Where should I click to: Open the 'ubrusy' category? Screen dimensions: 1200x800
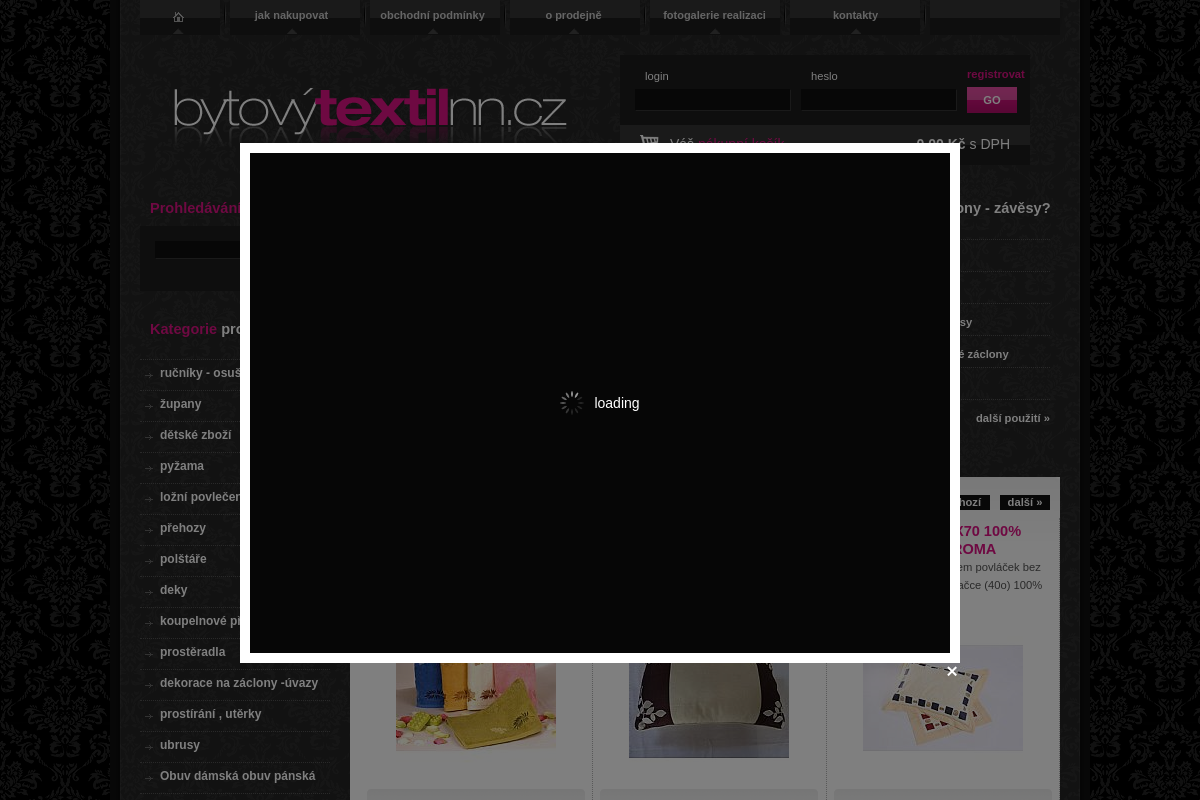(x=179, y=745)
